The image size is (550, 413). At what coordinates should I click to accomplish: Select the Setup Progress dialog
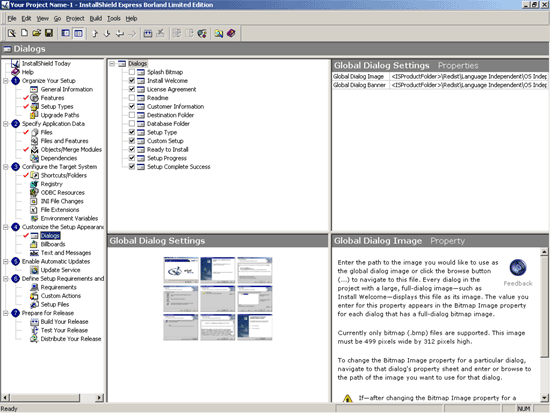click(x=167, y=158)
